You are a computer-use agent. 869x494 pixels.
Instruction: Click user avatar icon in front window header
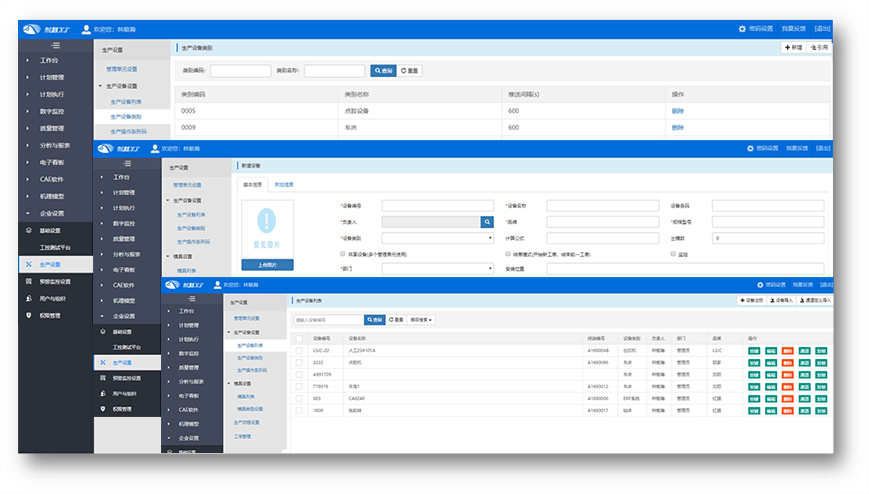217,284
